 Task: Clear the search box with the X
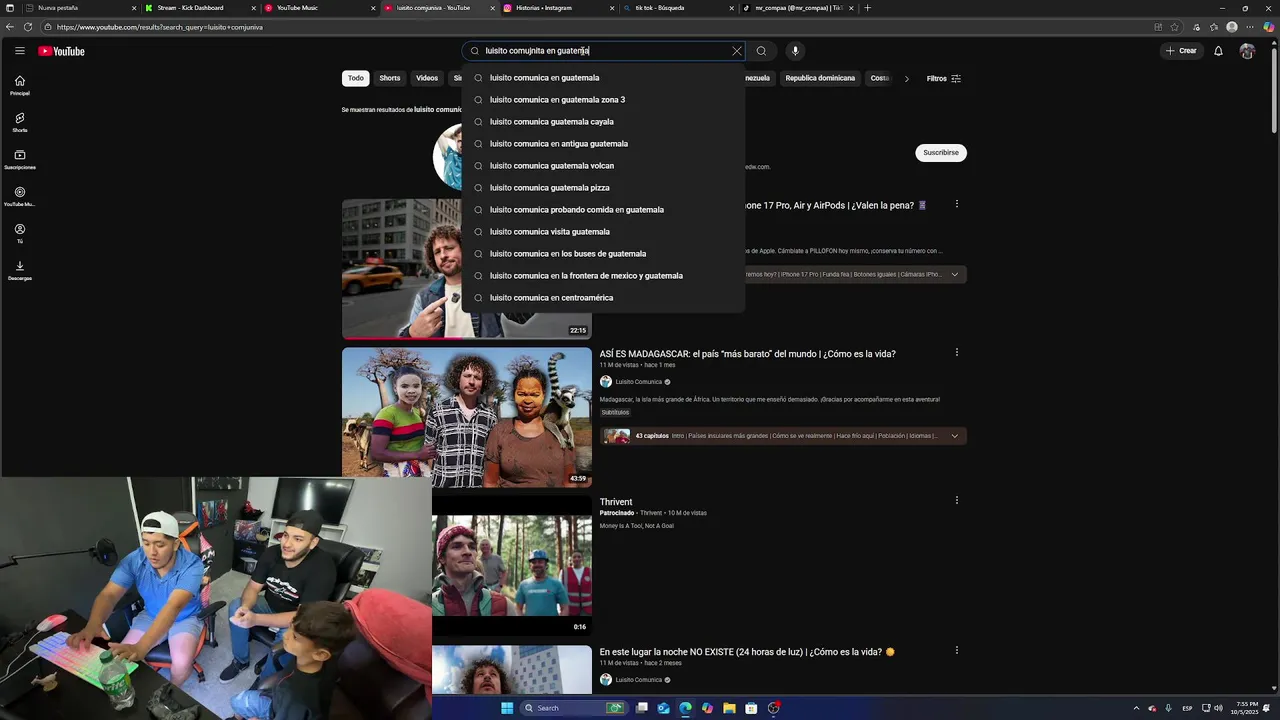coord(737,51)
